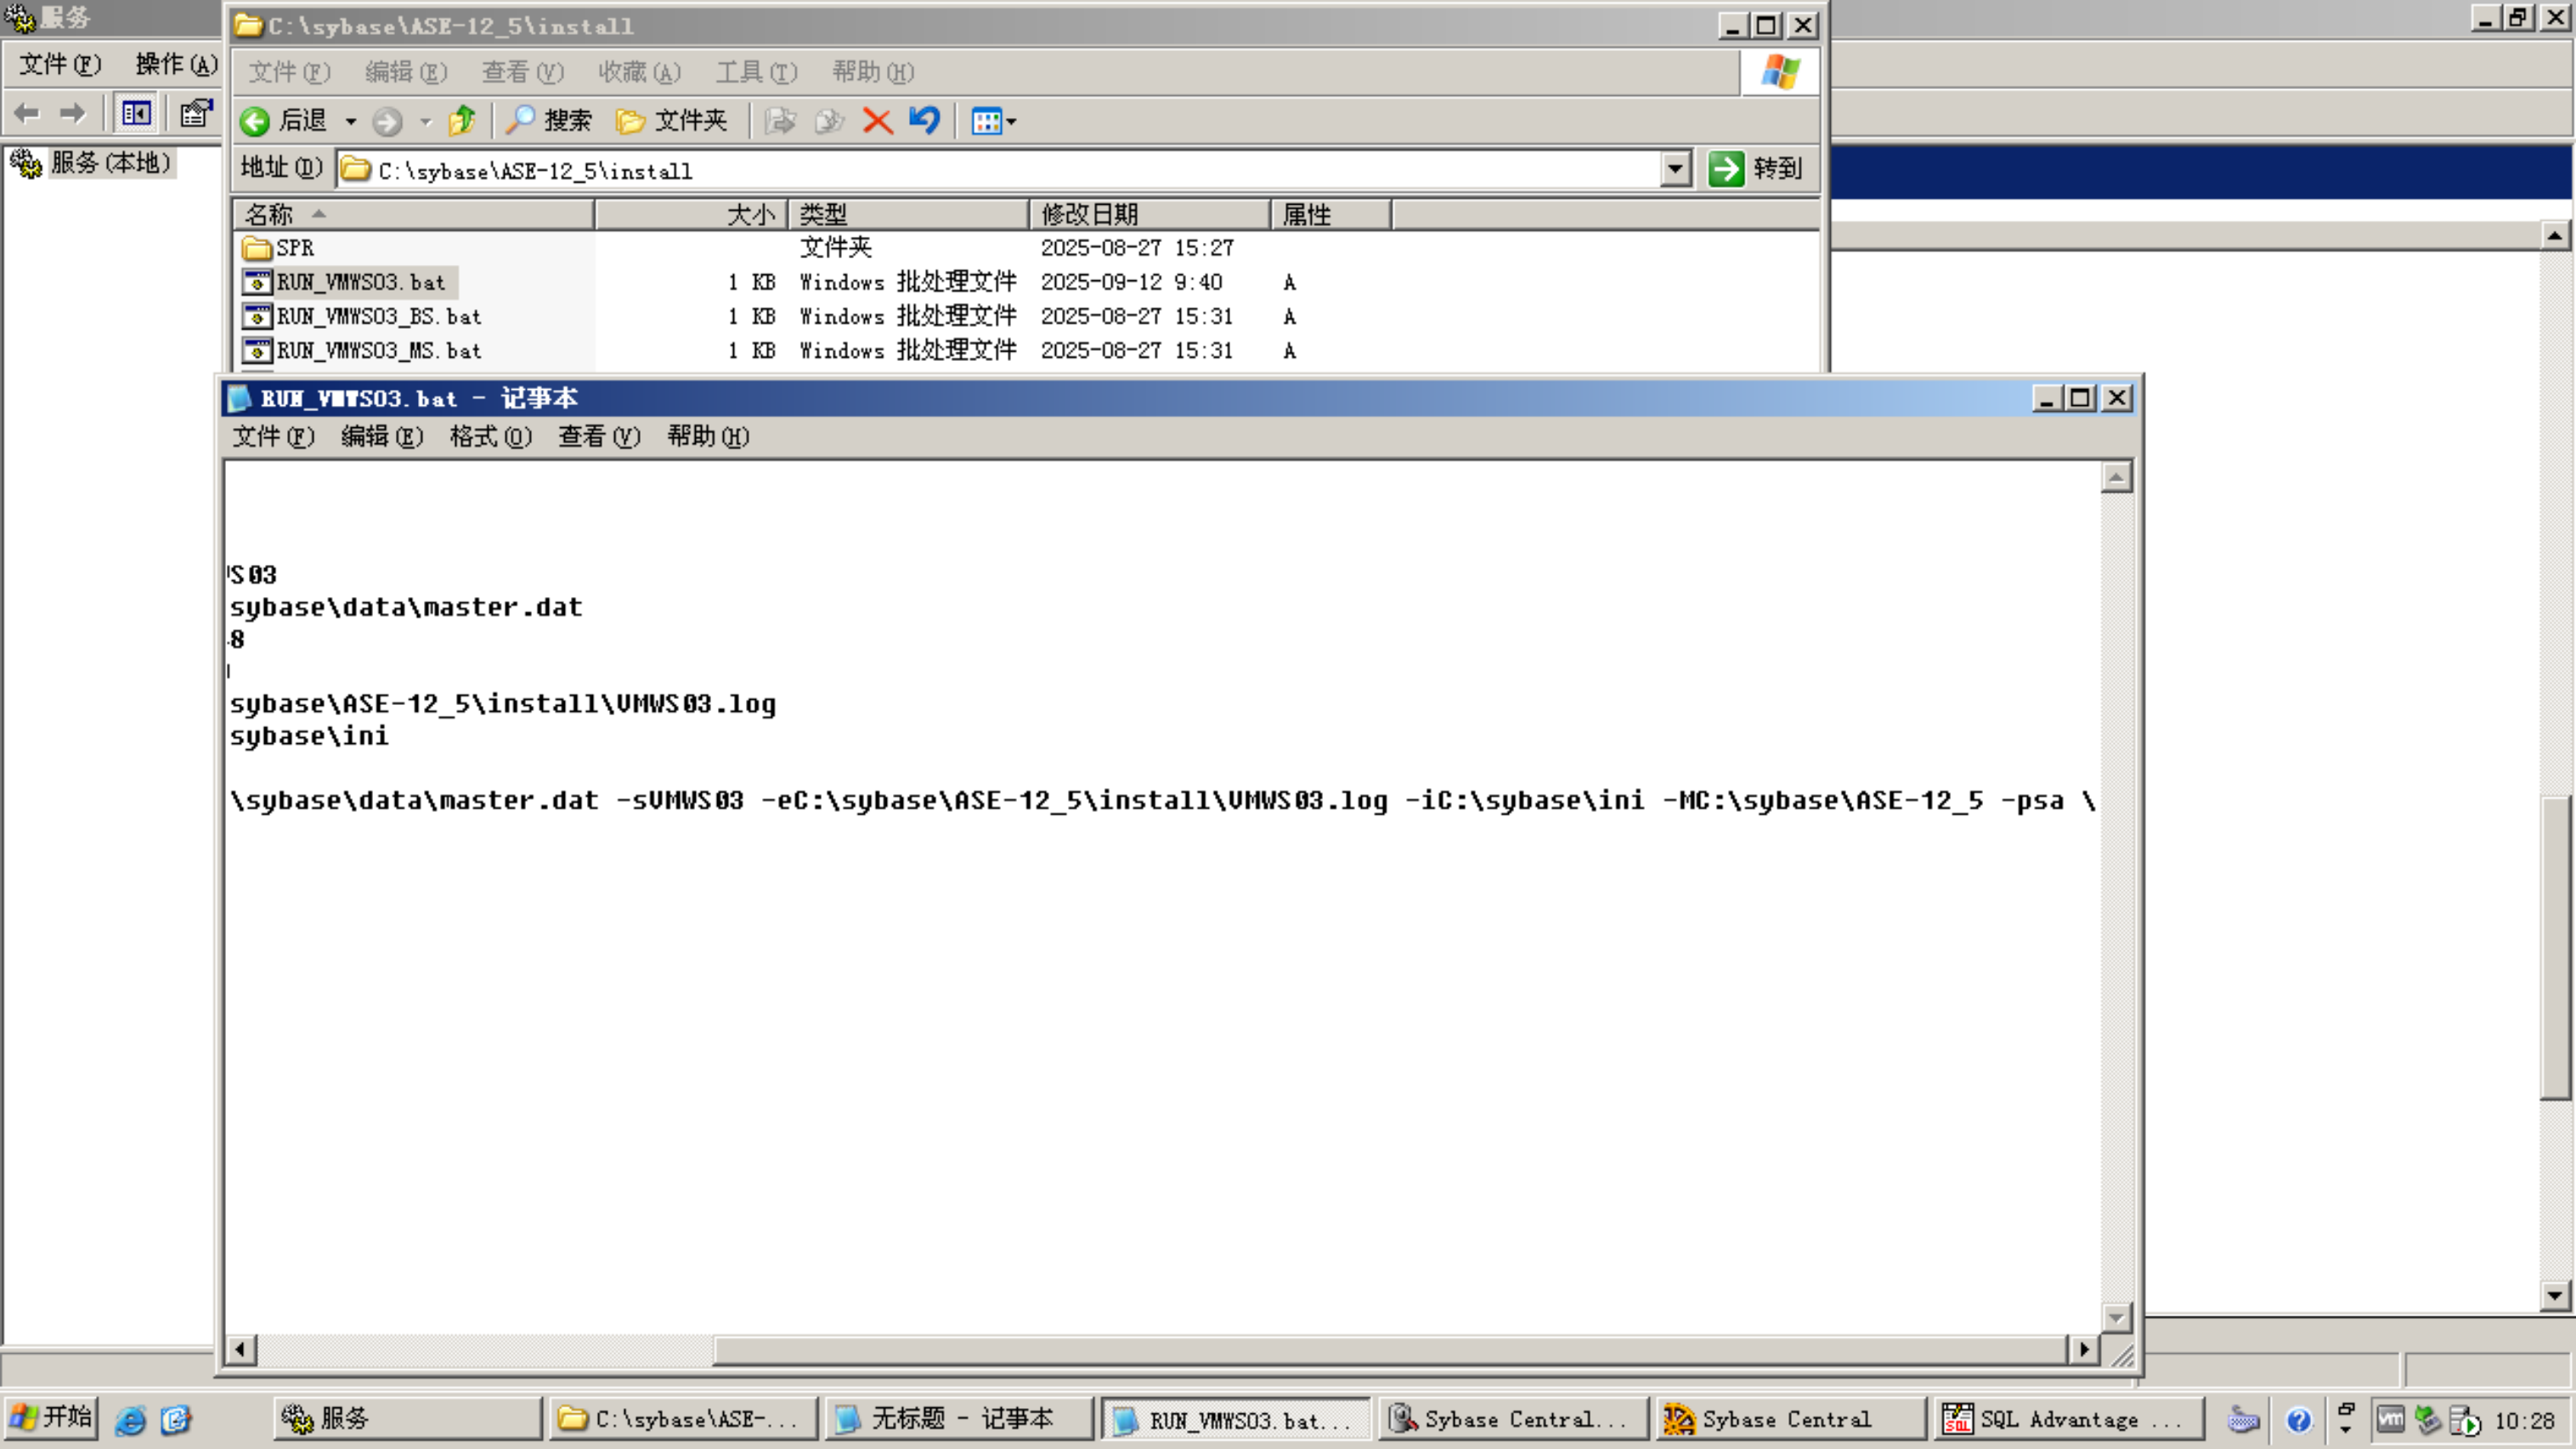
Task: Click Services show/hide console tree icon
Action: (x=136, y=113)
